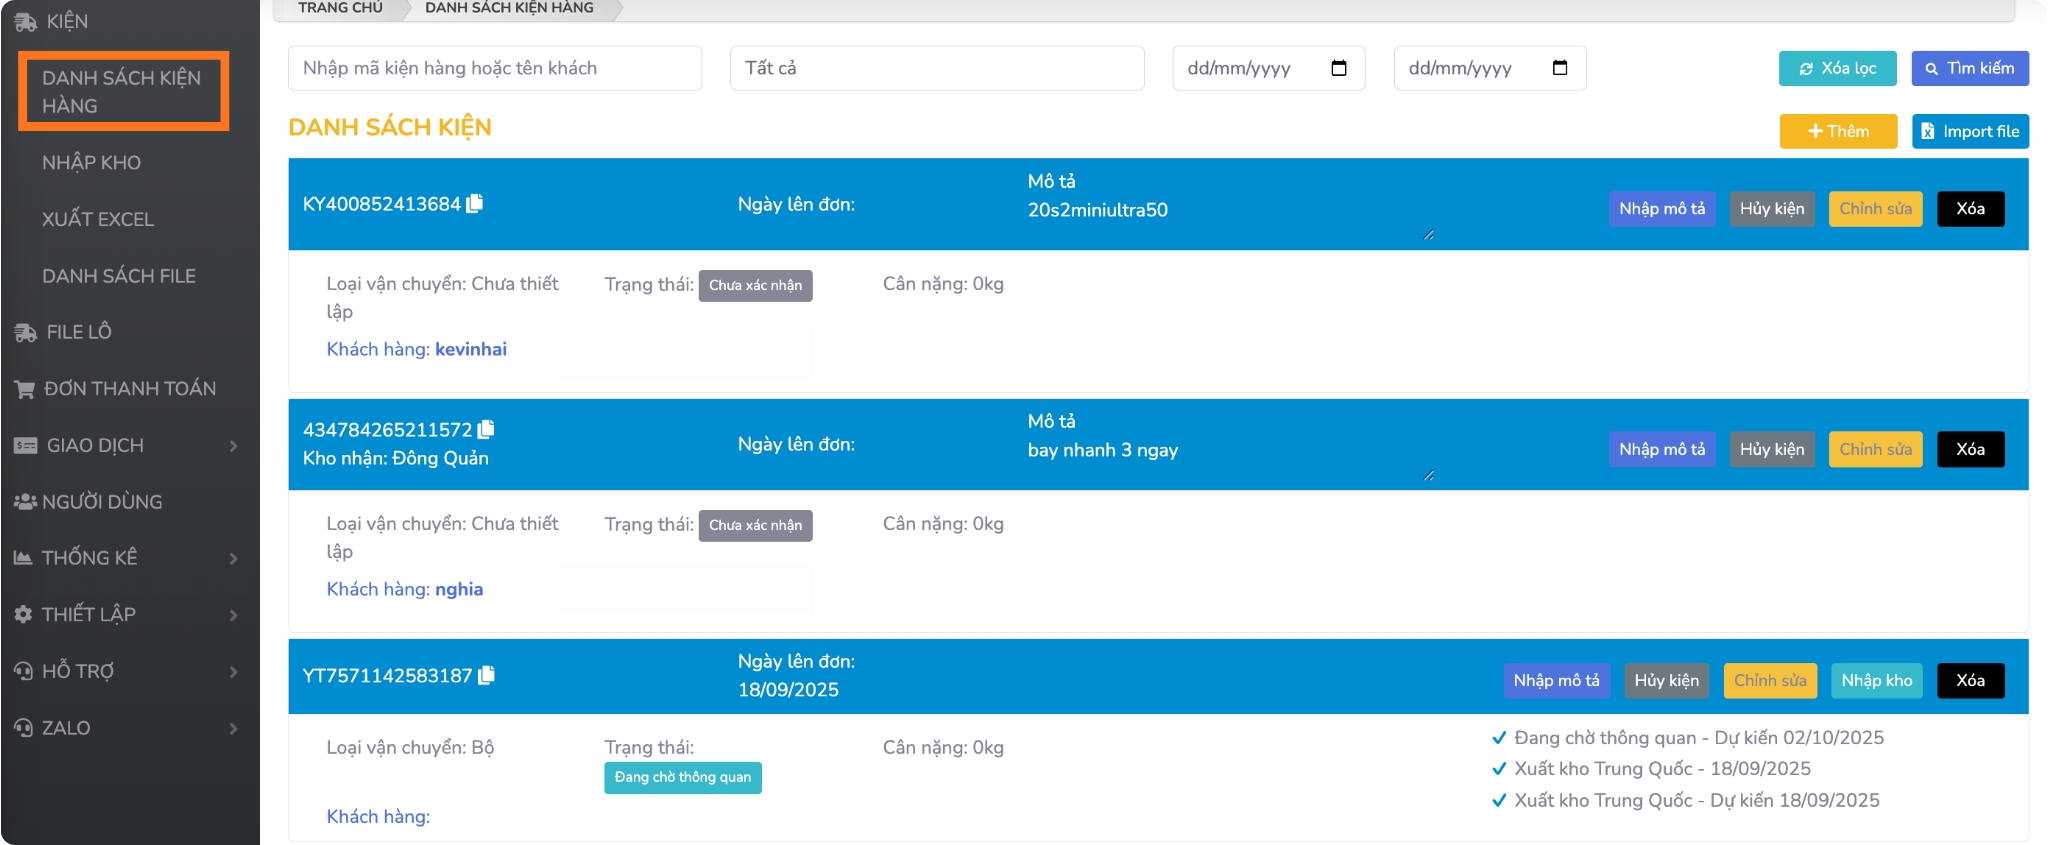Expand the Giao Dịch submenu

(233, 446)
